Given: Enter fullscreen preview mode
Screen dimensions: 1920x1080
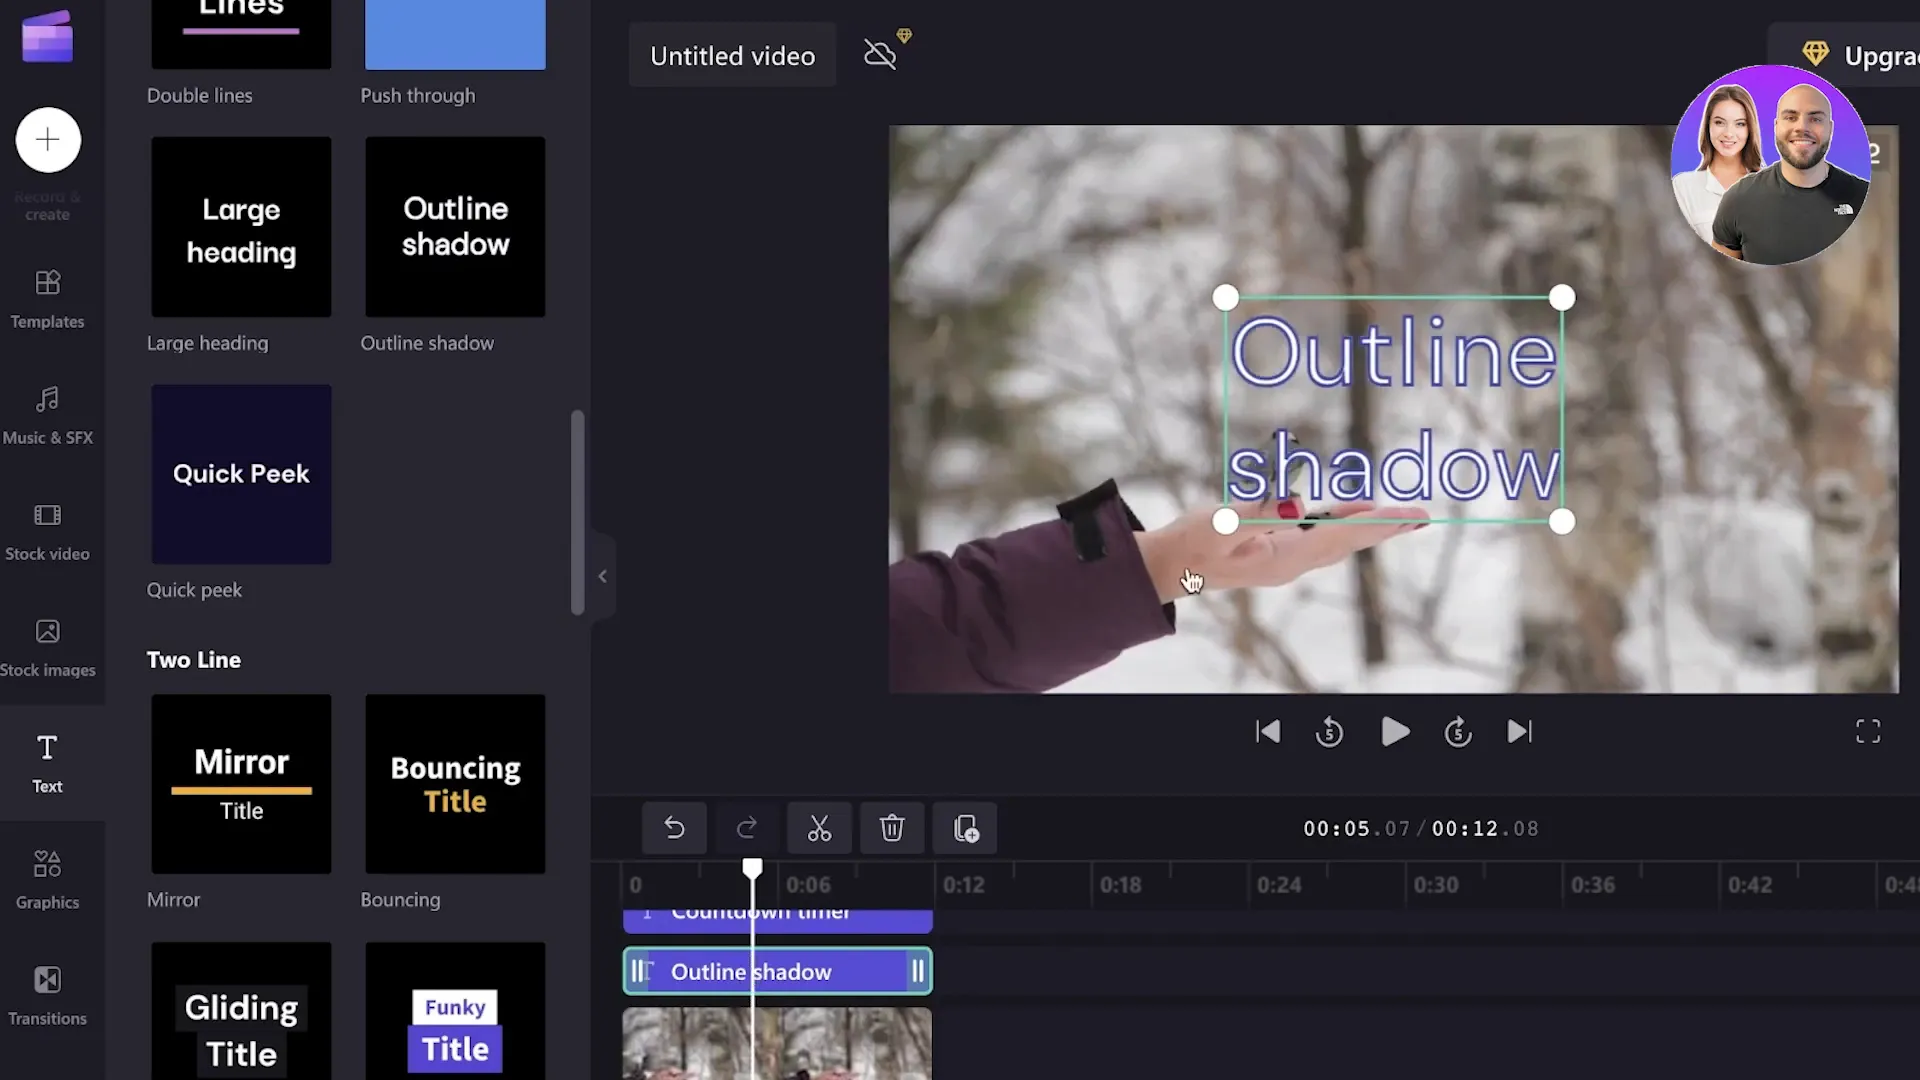Looking at the screenshot, I should pyautogui.click(x=1868, y=732).
